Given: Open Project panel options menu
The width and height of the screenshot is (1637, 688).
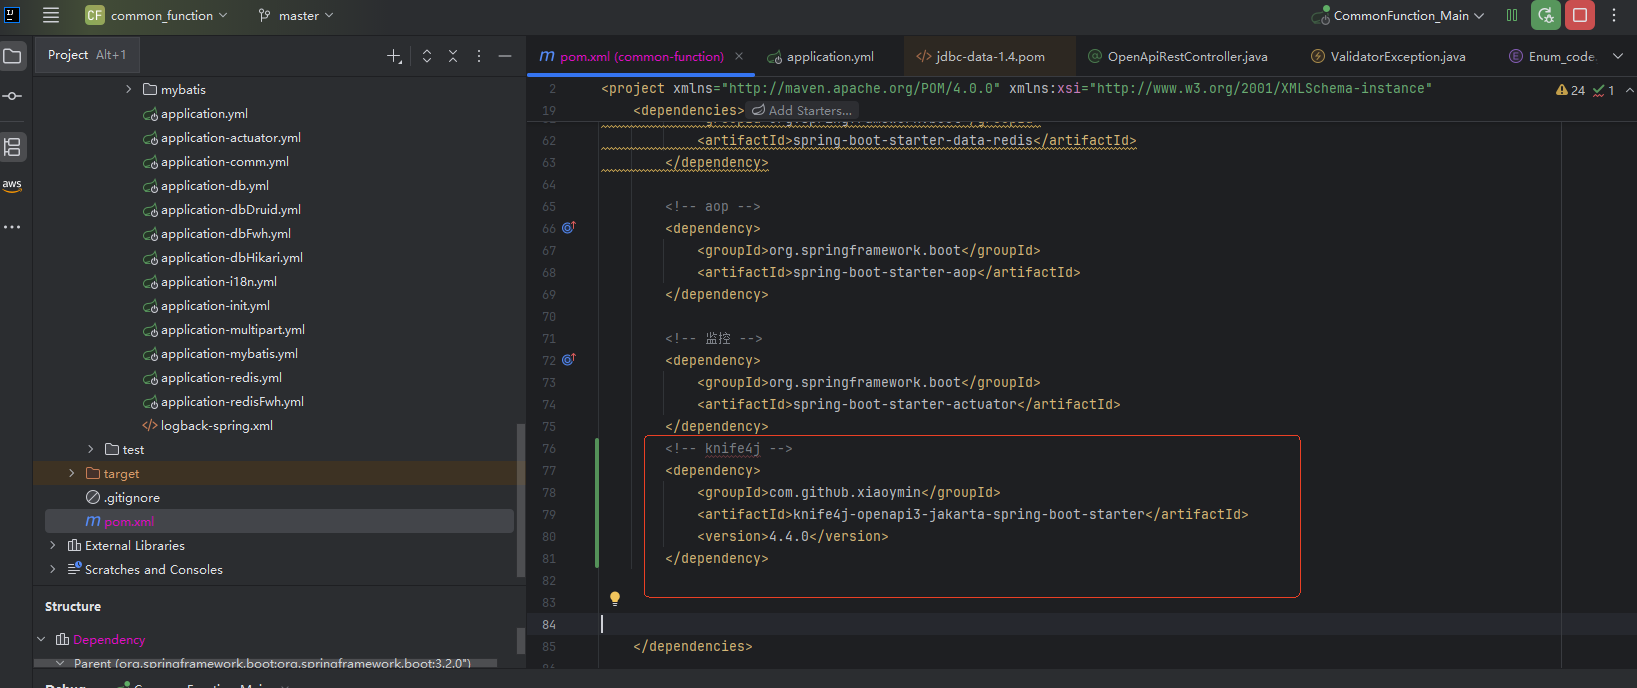Looking at the screenshot, I should click(479, 56).
